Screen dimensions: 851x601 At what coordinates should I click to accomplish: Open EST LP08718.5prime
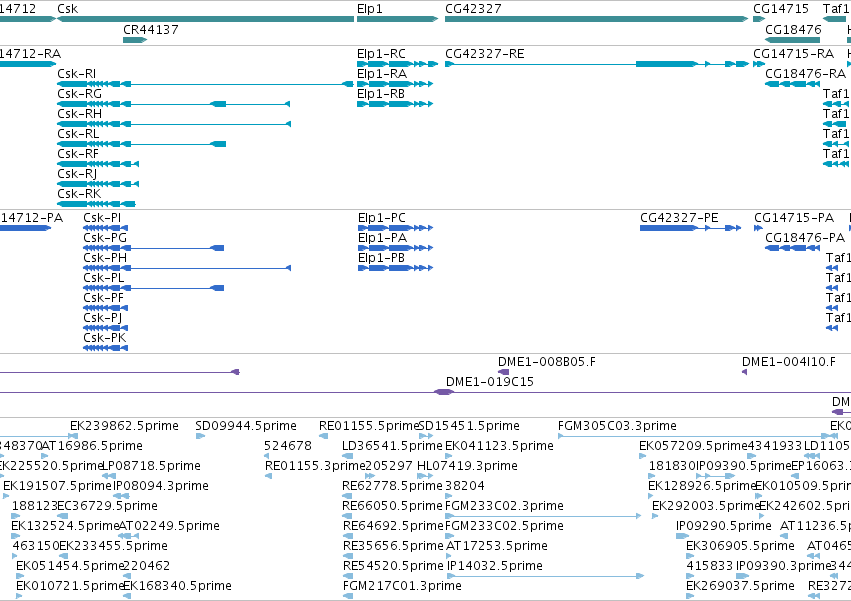(x=151, y=466)
